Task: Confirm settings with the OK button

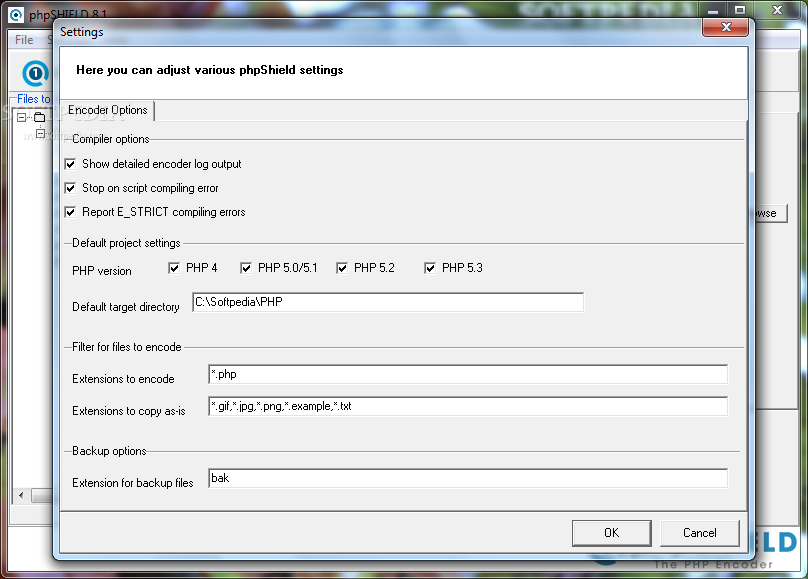Action: coord(612,533)
